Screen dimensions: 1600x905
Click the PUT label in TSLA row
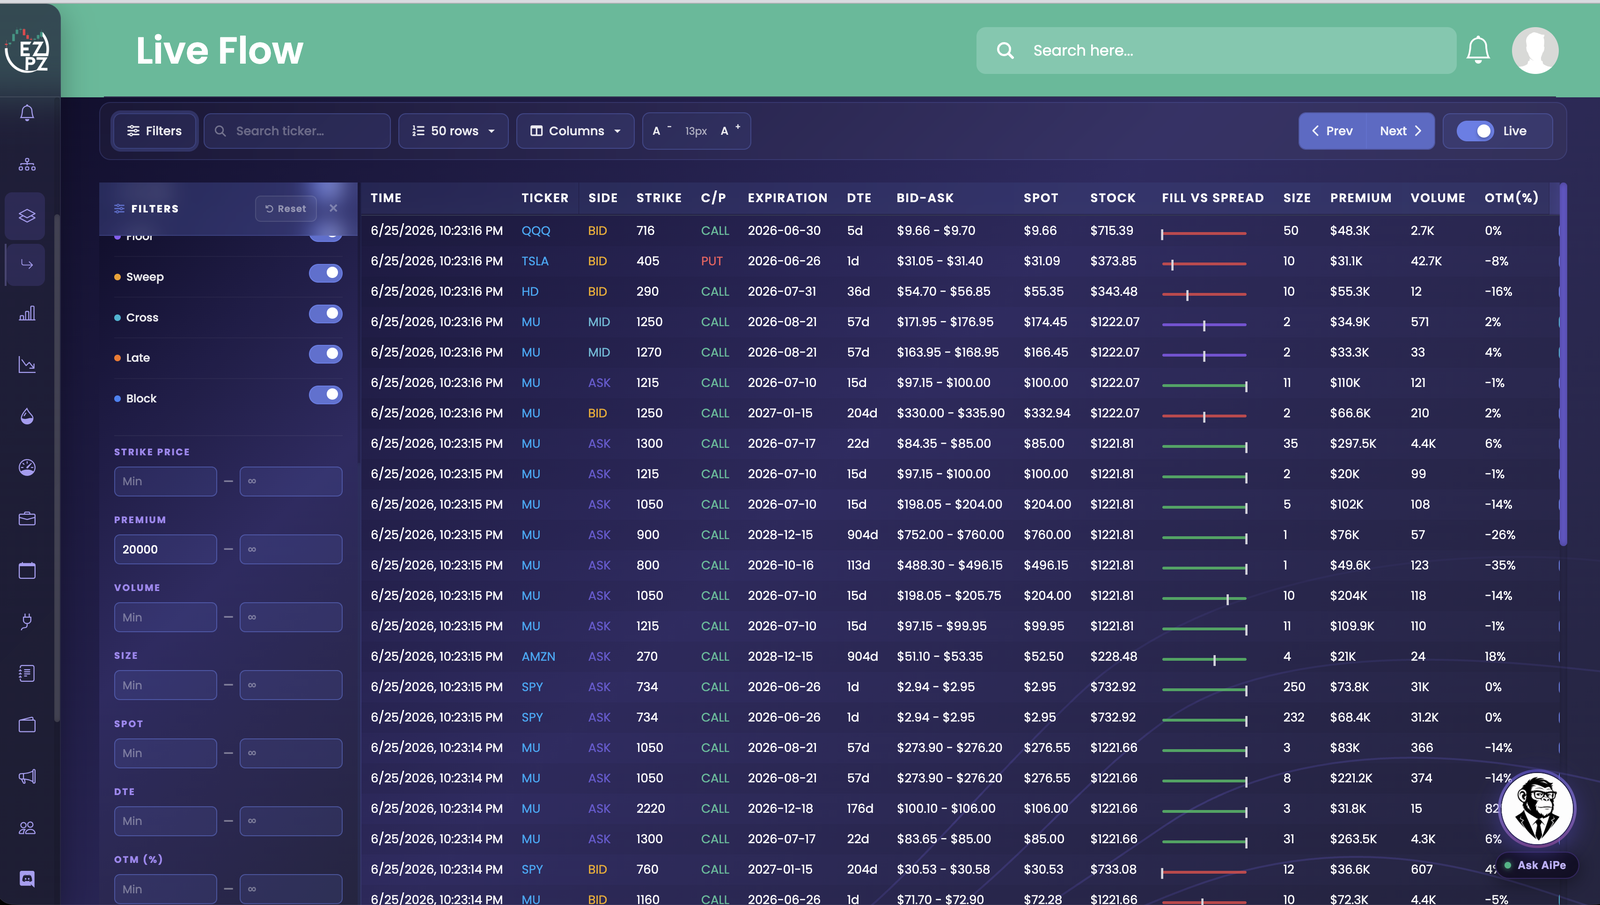(x=712, y=261)
